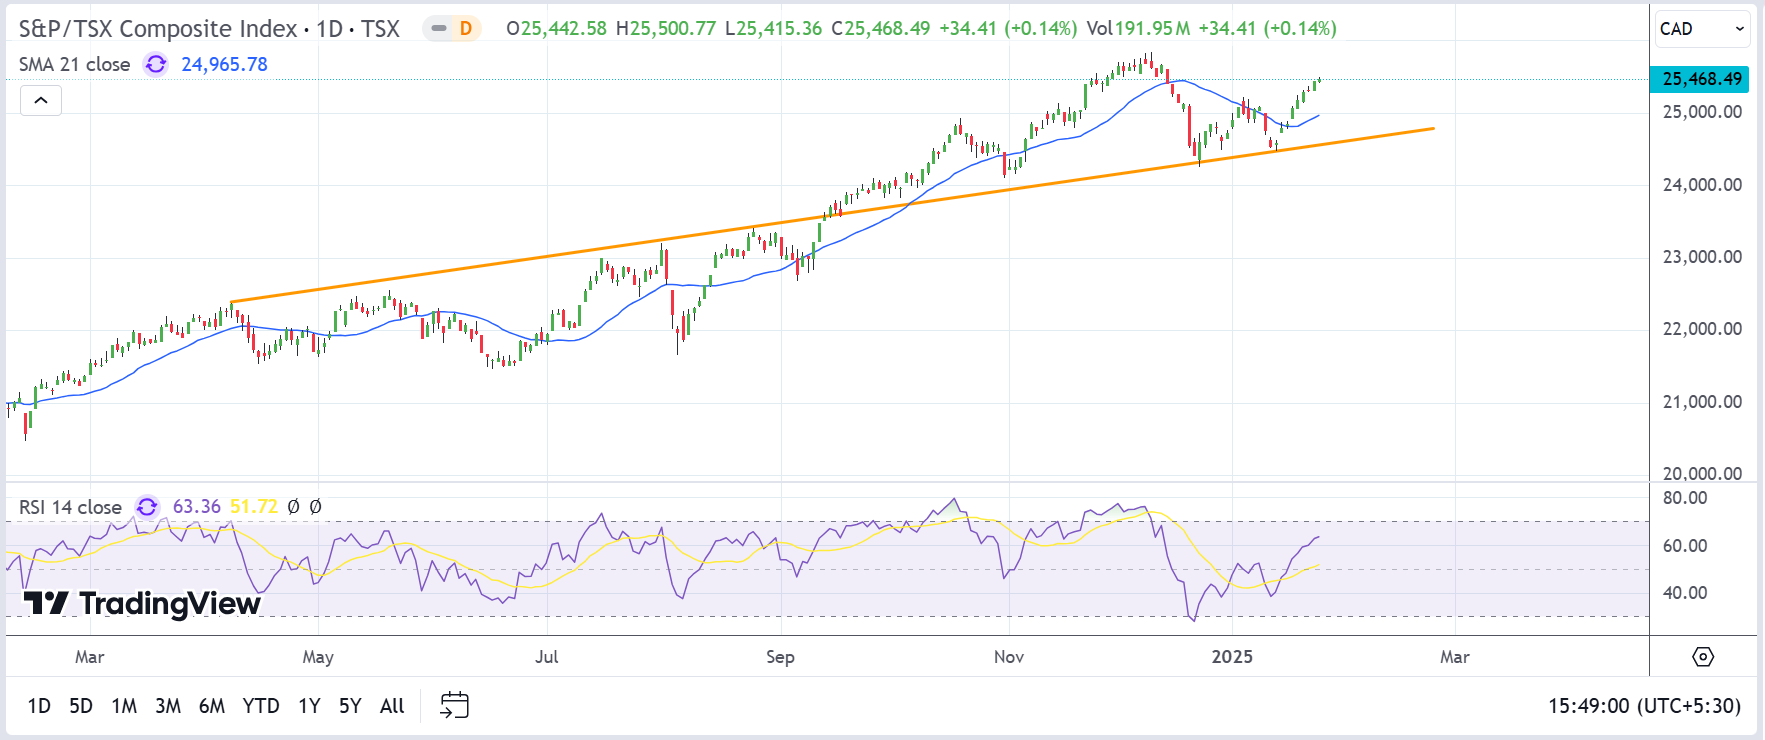1765x740 pixels.
Task: Click the 60.00 RSI axis label
Action: click(x=1685, y=546)
